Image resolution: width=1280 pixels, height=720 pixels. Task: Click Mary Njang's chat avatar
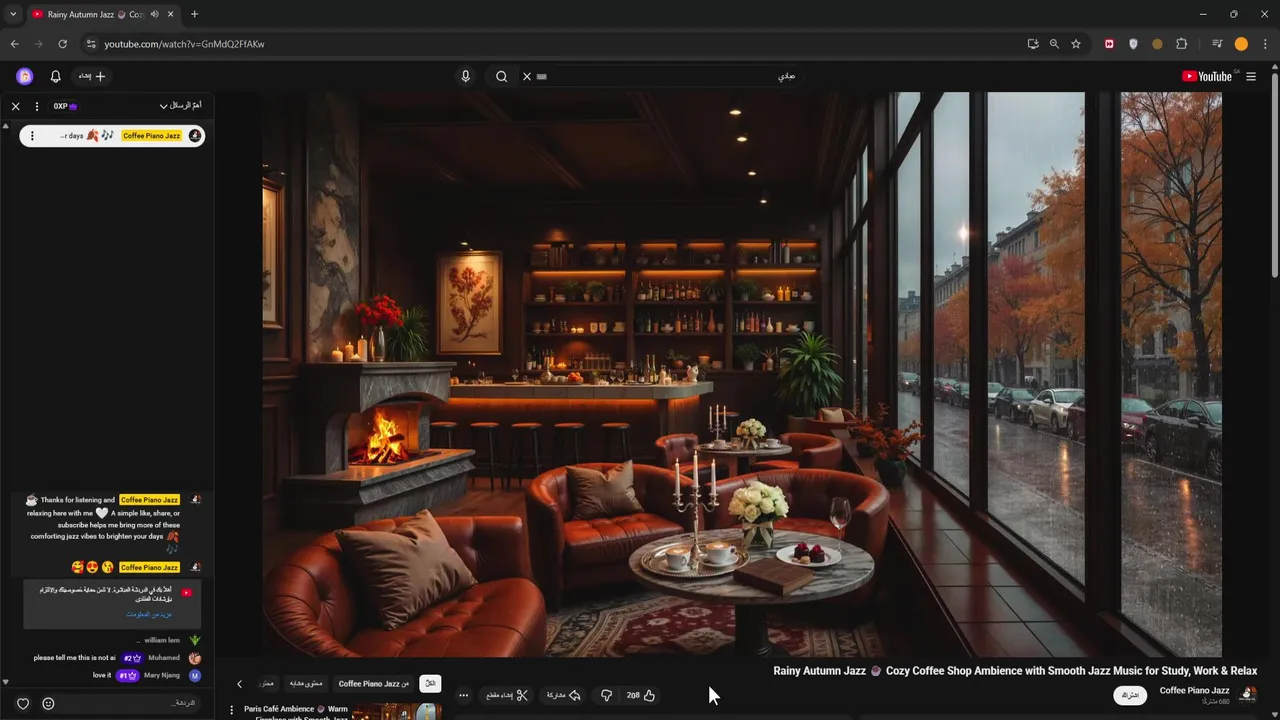[195, 676]
